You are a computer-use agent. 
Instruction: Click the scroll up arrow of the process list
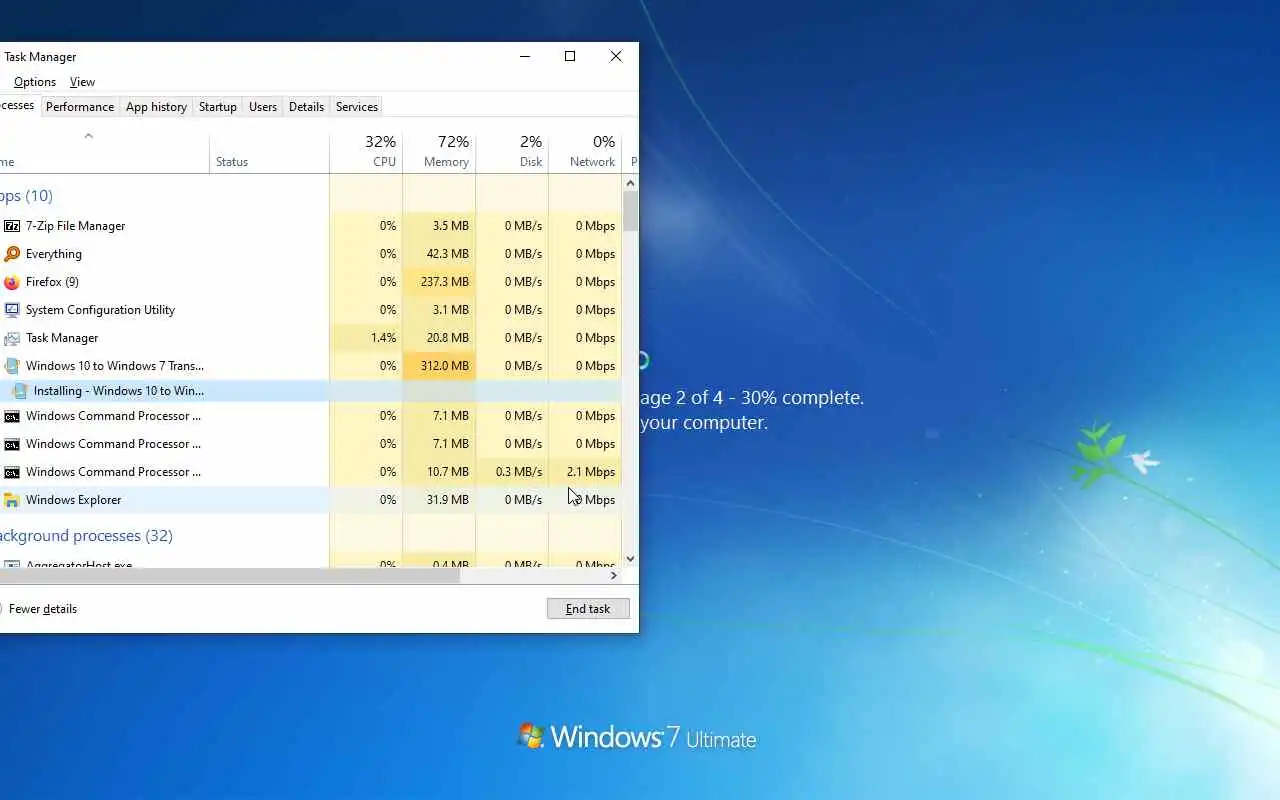pos(630,183)
